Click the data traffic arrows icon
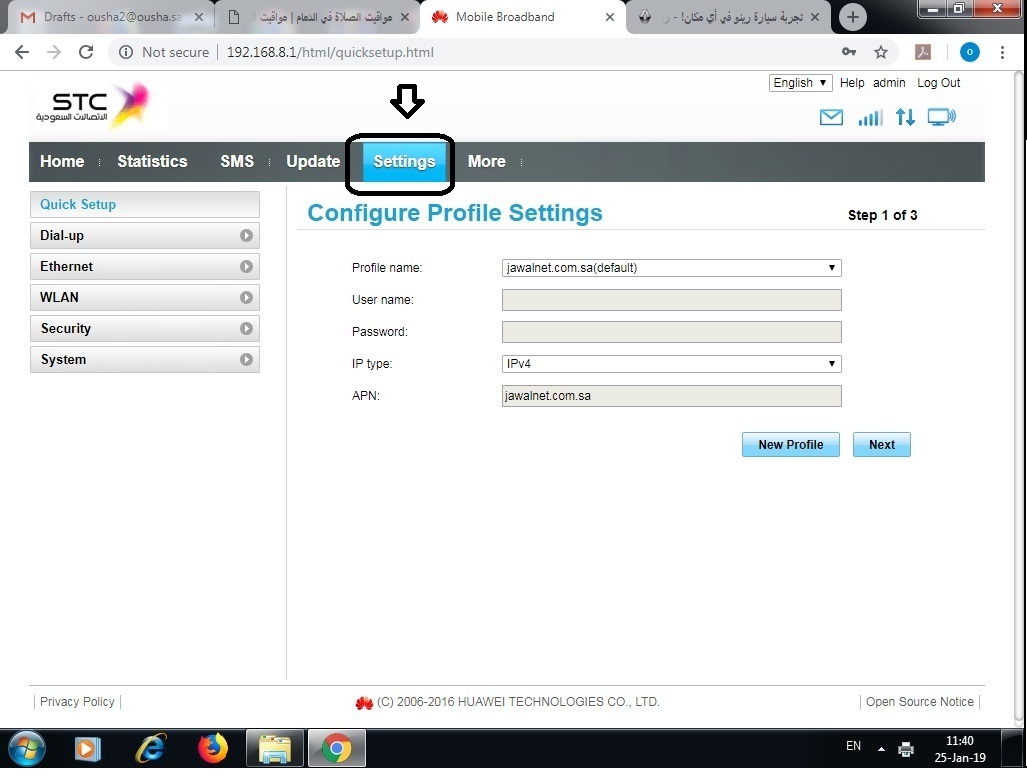The height and width of the screenshot is (775, 1027). [x=905, y=118]
